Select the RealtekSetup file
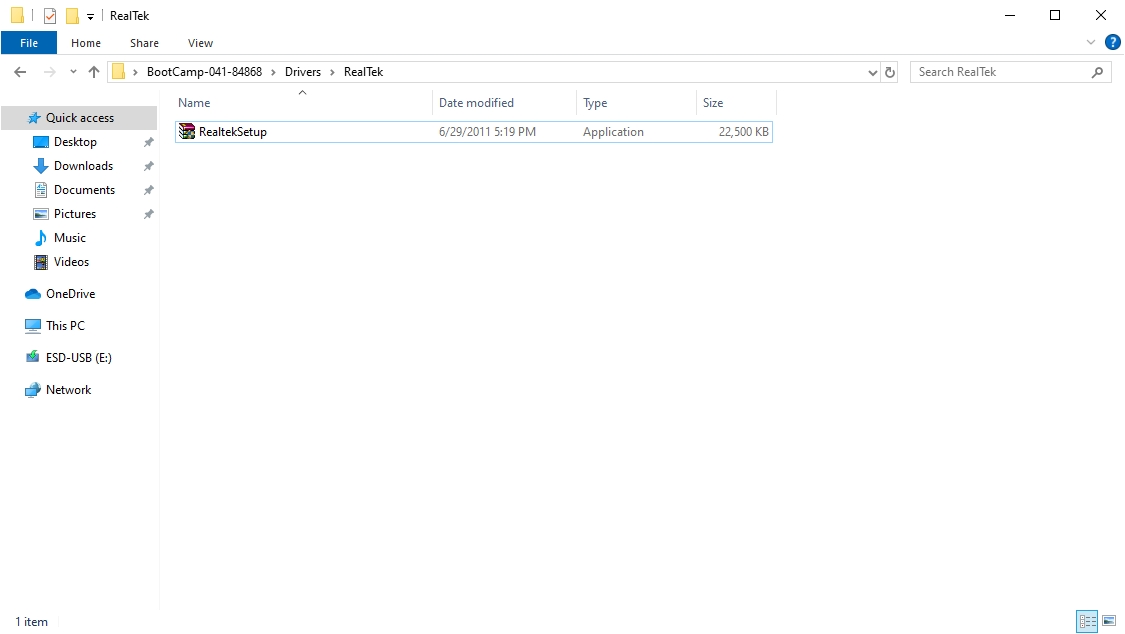The image size is (1125, 634). (x=474, y=132)
